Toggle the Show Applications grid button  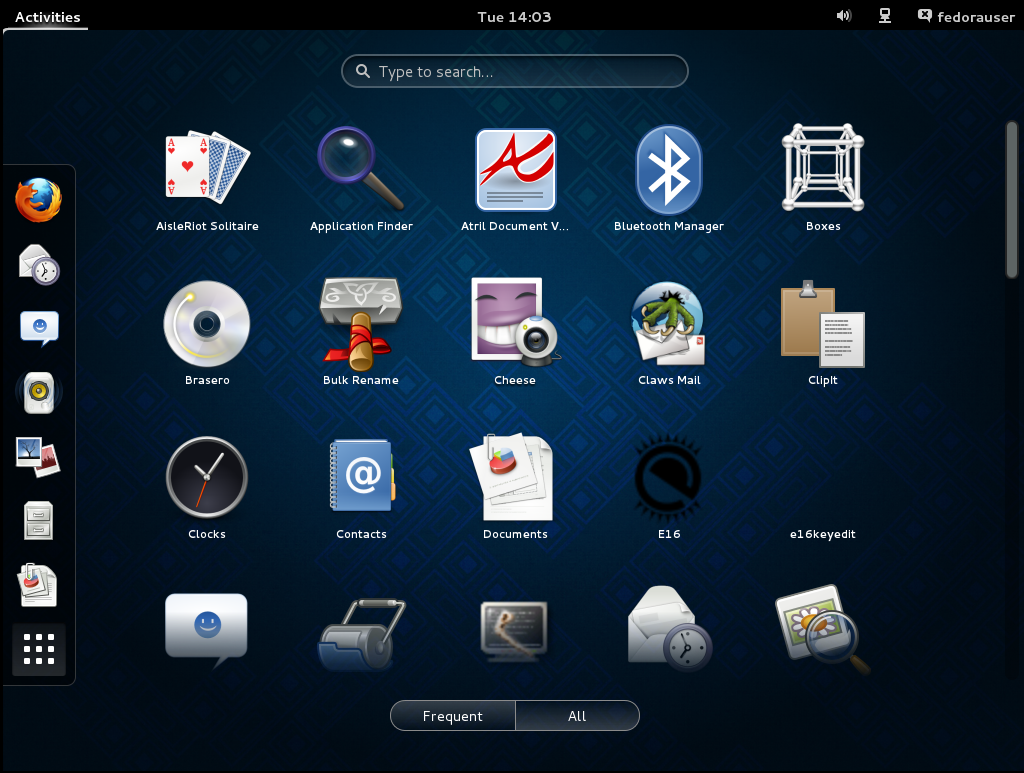point(39,649)
